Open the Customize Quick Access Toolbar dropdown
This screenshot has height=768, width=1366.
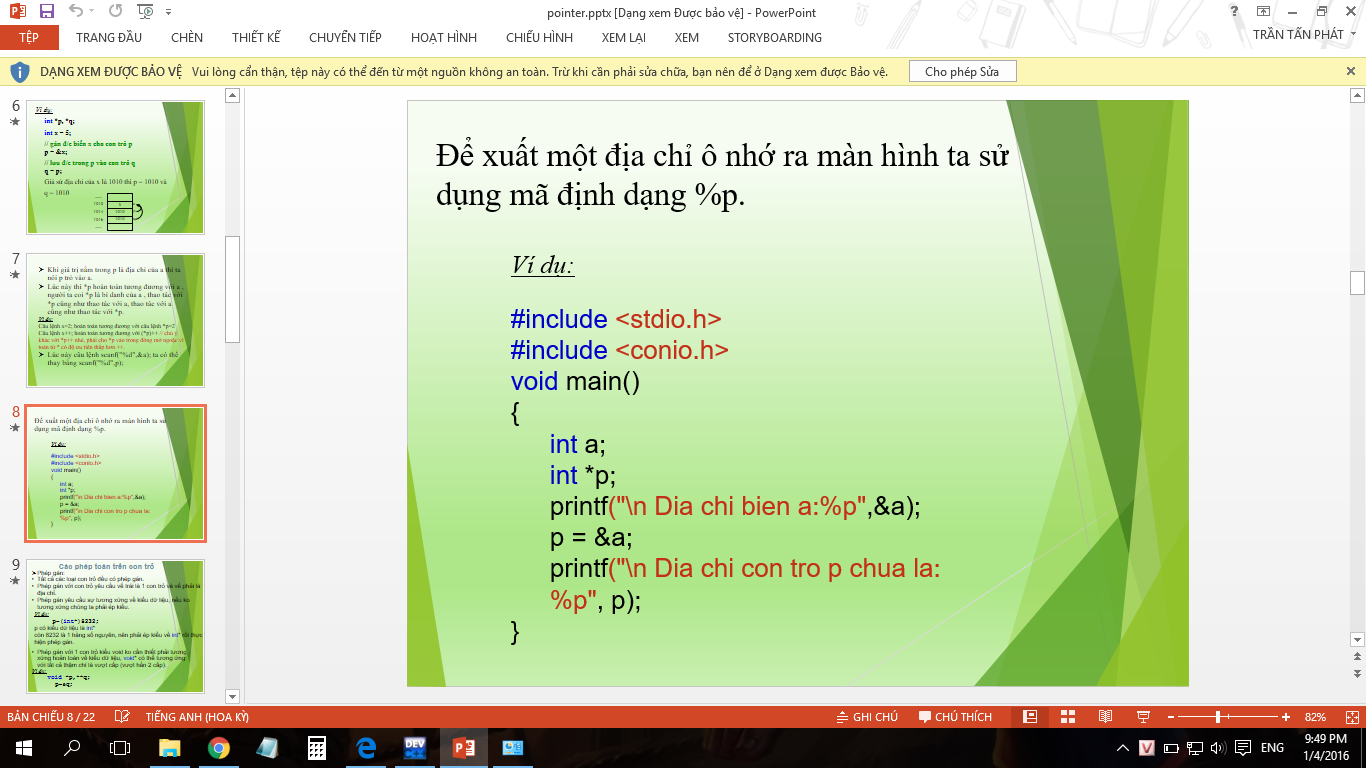tap(168, 12)
